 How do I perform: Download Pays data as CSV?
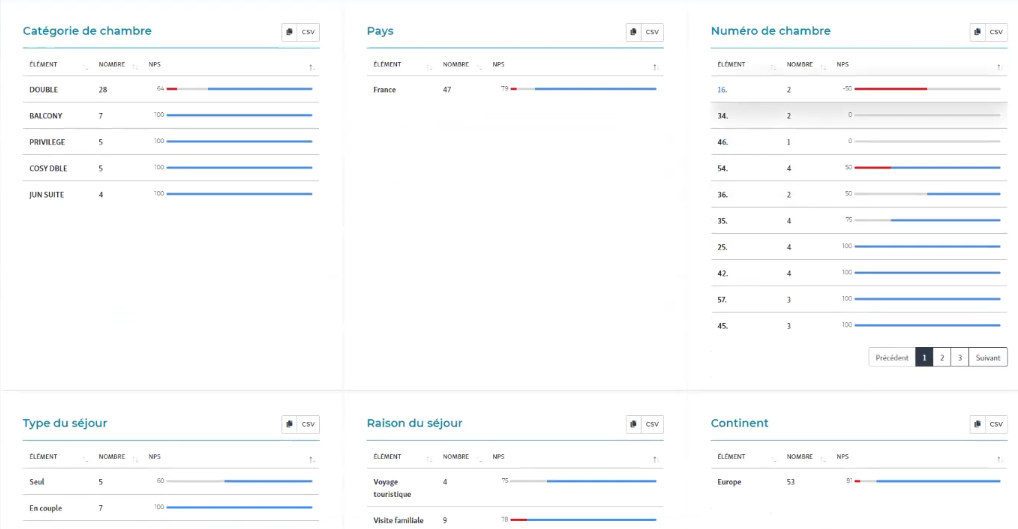pyautogui.click(x=652, y=32)
